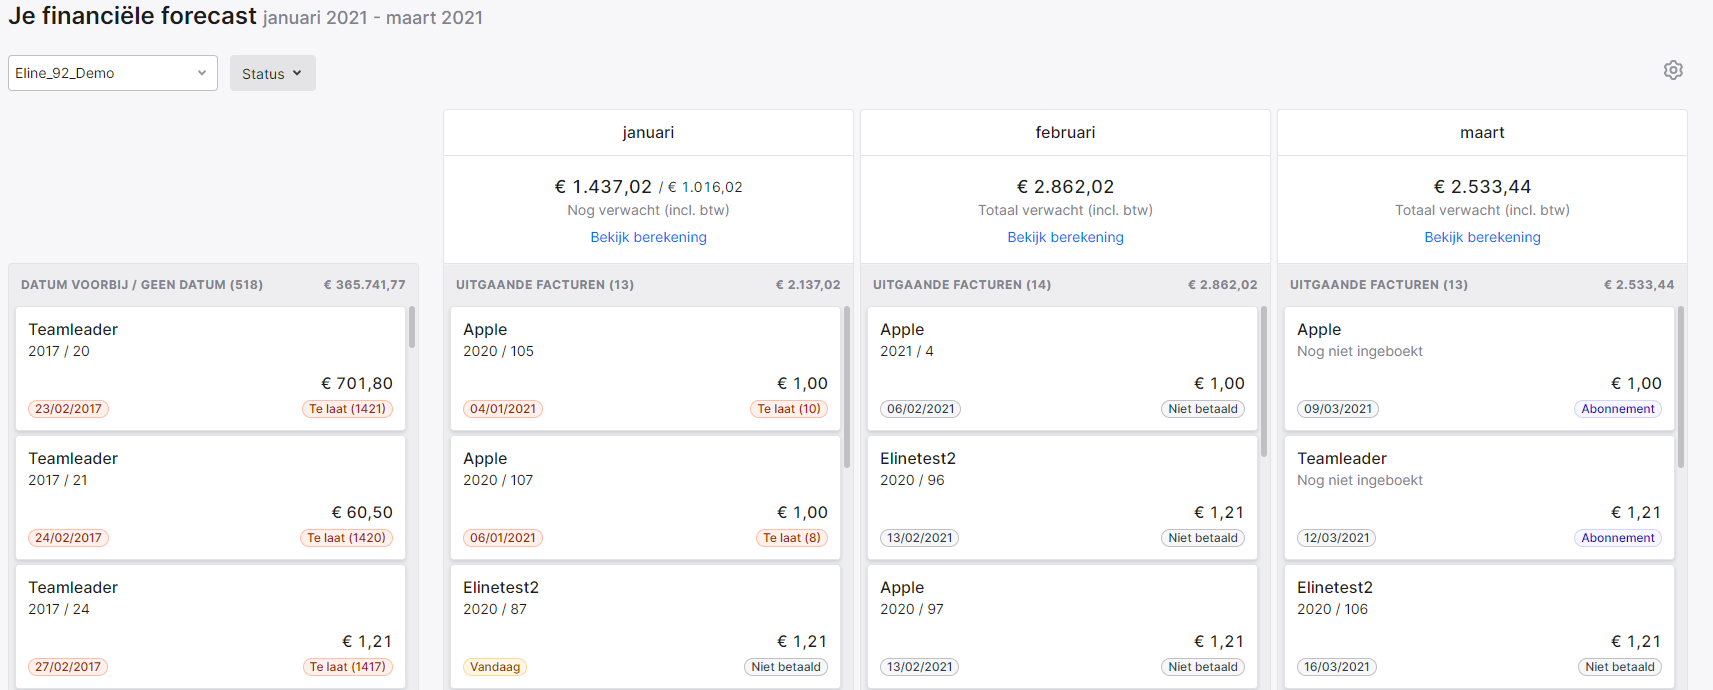Click the scrollbar of the maart invoices column
This screenshot has height=690, width=1713.
(x=1681, y=387)
